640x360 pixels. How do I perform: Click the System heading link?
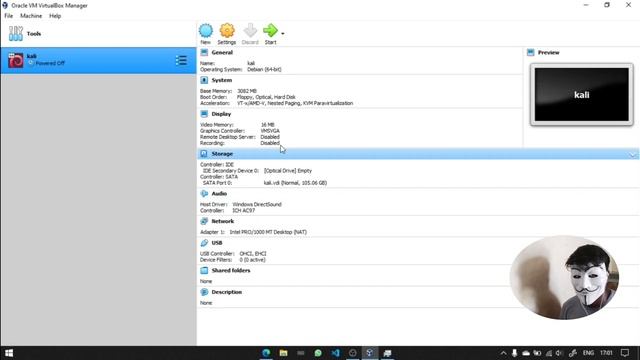[222, 80]
